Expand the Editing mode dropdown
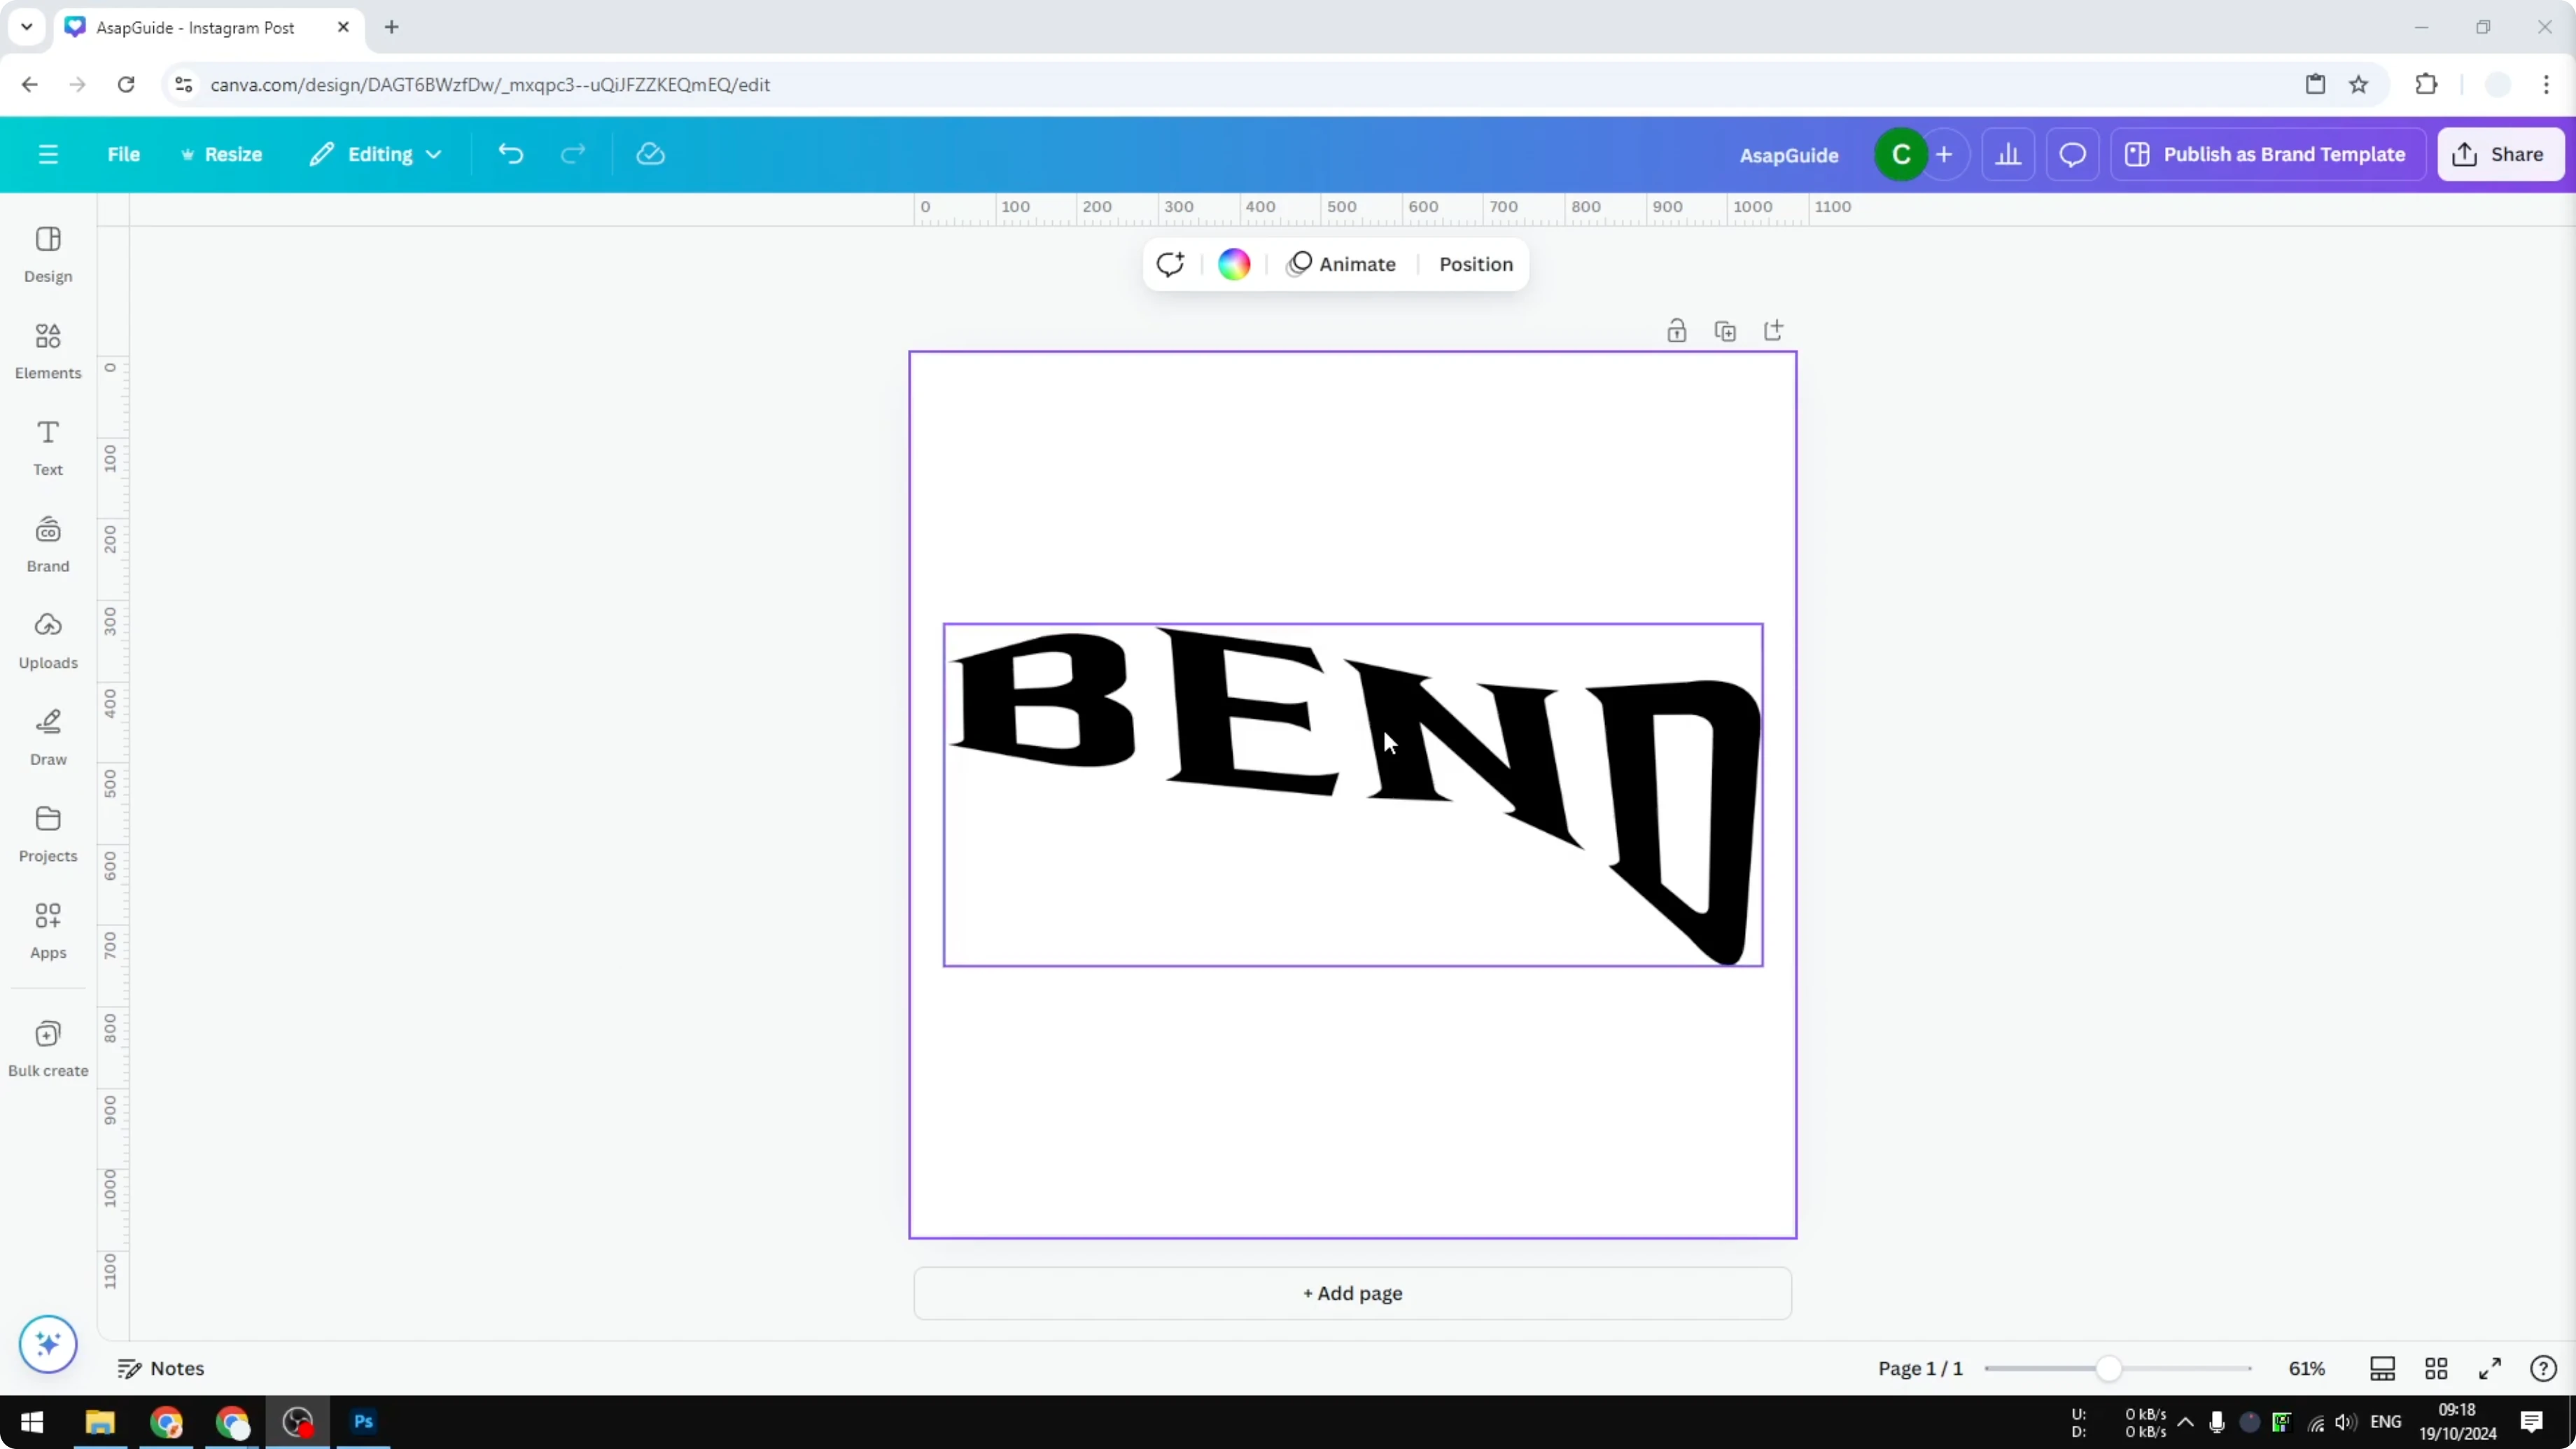 (376, 153)
